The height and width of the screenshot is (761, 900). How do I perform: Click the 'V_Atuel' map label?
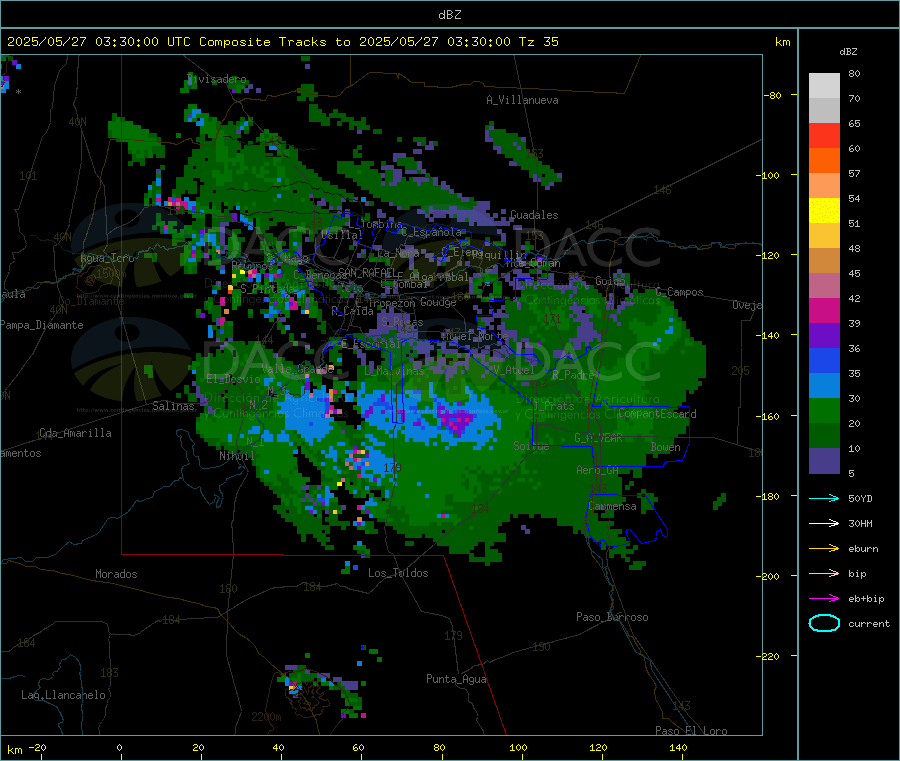pyautogui.click(x=513, y=370)
